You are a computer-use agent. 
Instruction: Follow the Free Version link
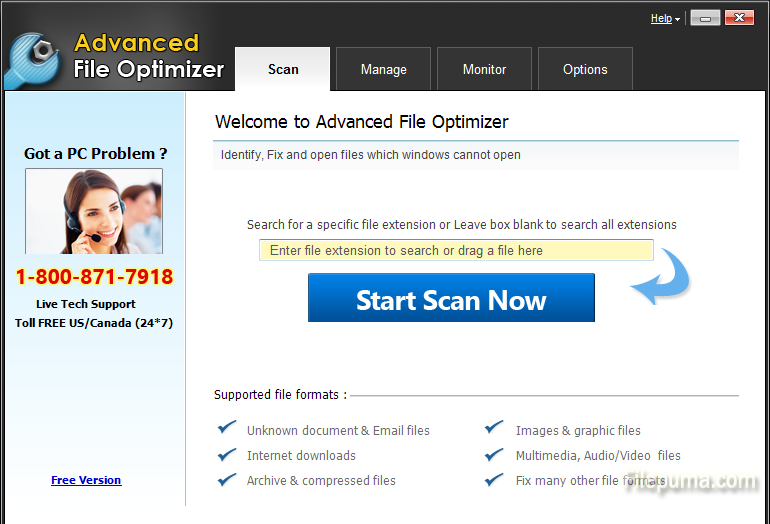[86, 480]
